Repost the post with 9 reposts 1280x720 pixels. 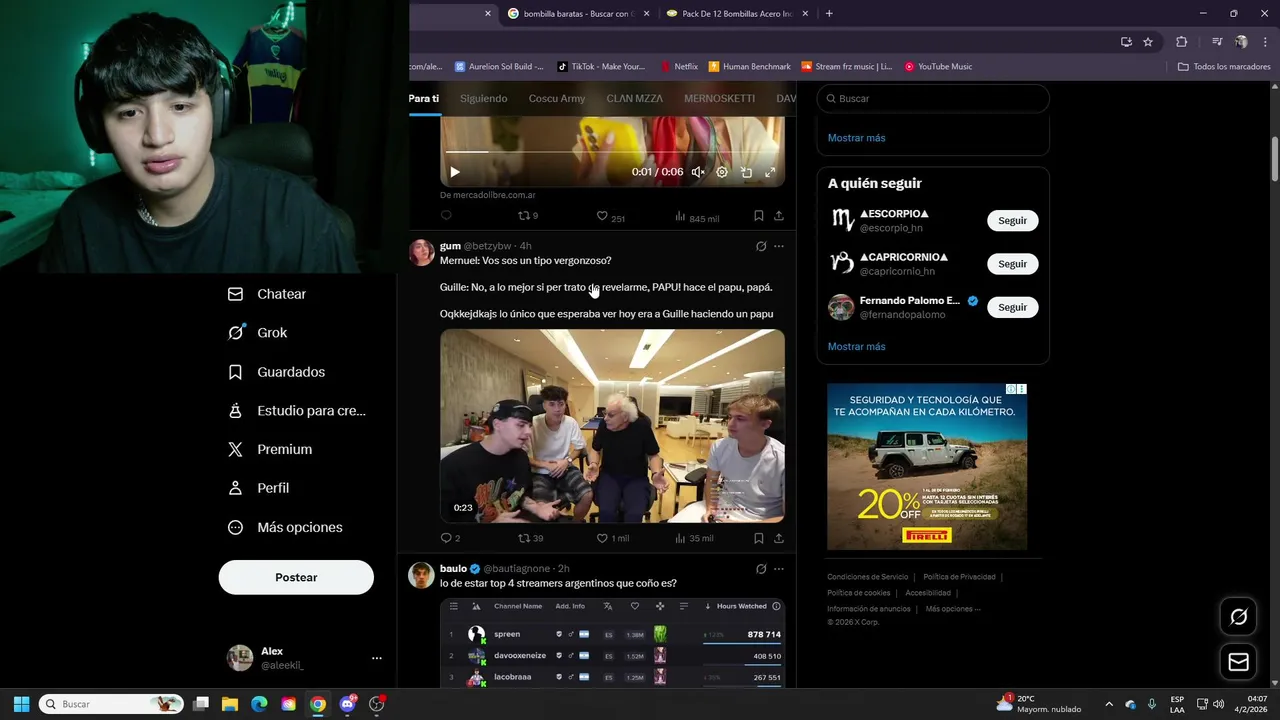click(527, 215)
